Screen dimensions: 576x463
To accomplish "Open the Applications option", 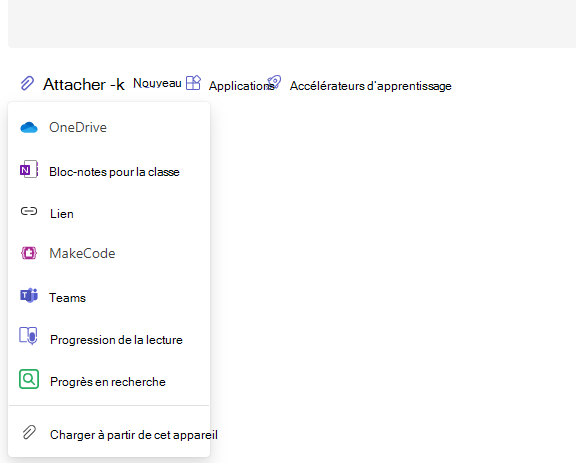I will pos(241,86).
